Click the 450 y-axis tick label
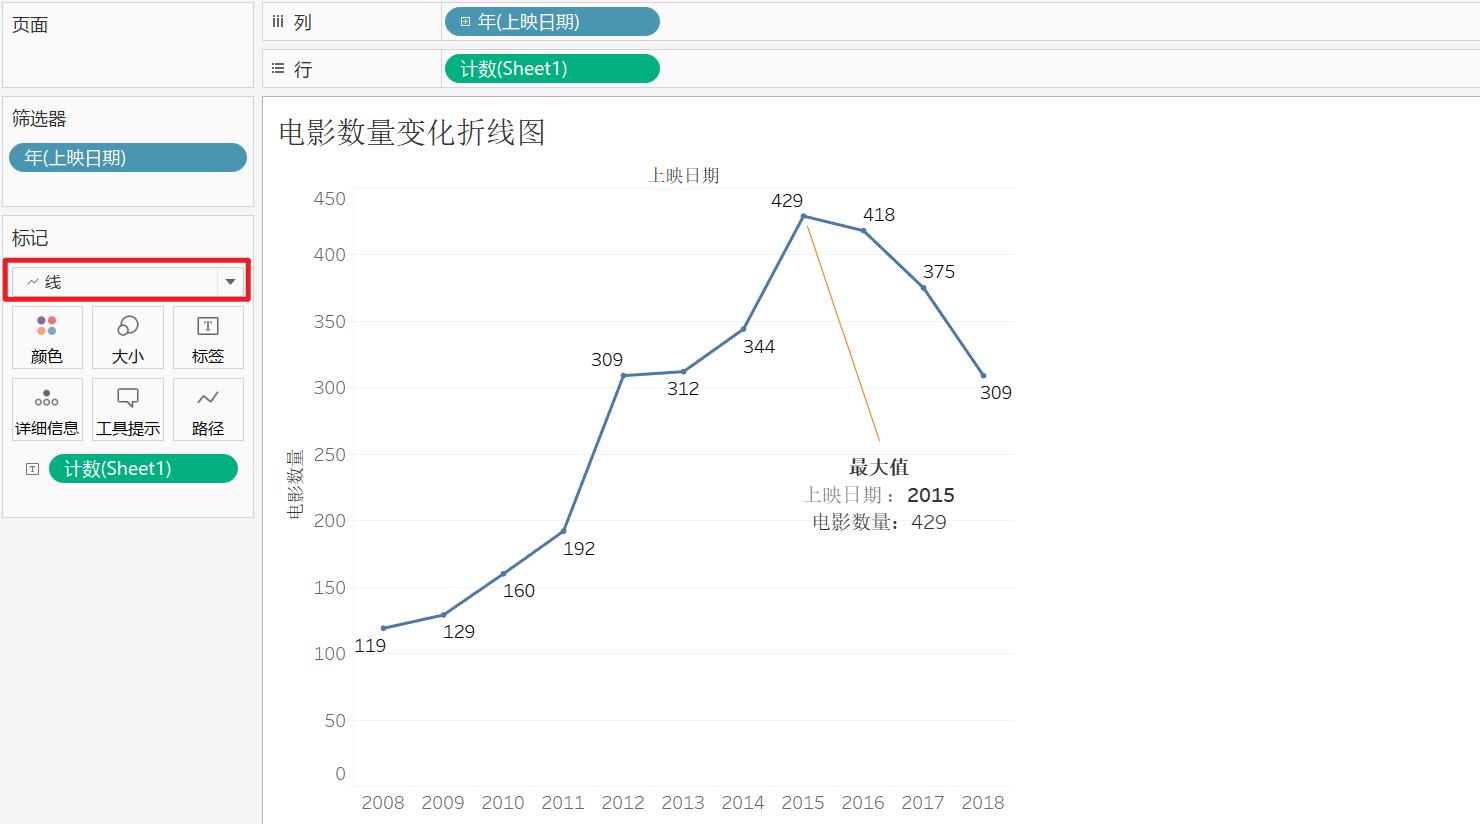The height and width of the screenshot is (824, 1480). click(330, 199)
